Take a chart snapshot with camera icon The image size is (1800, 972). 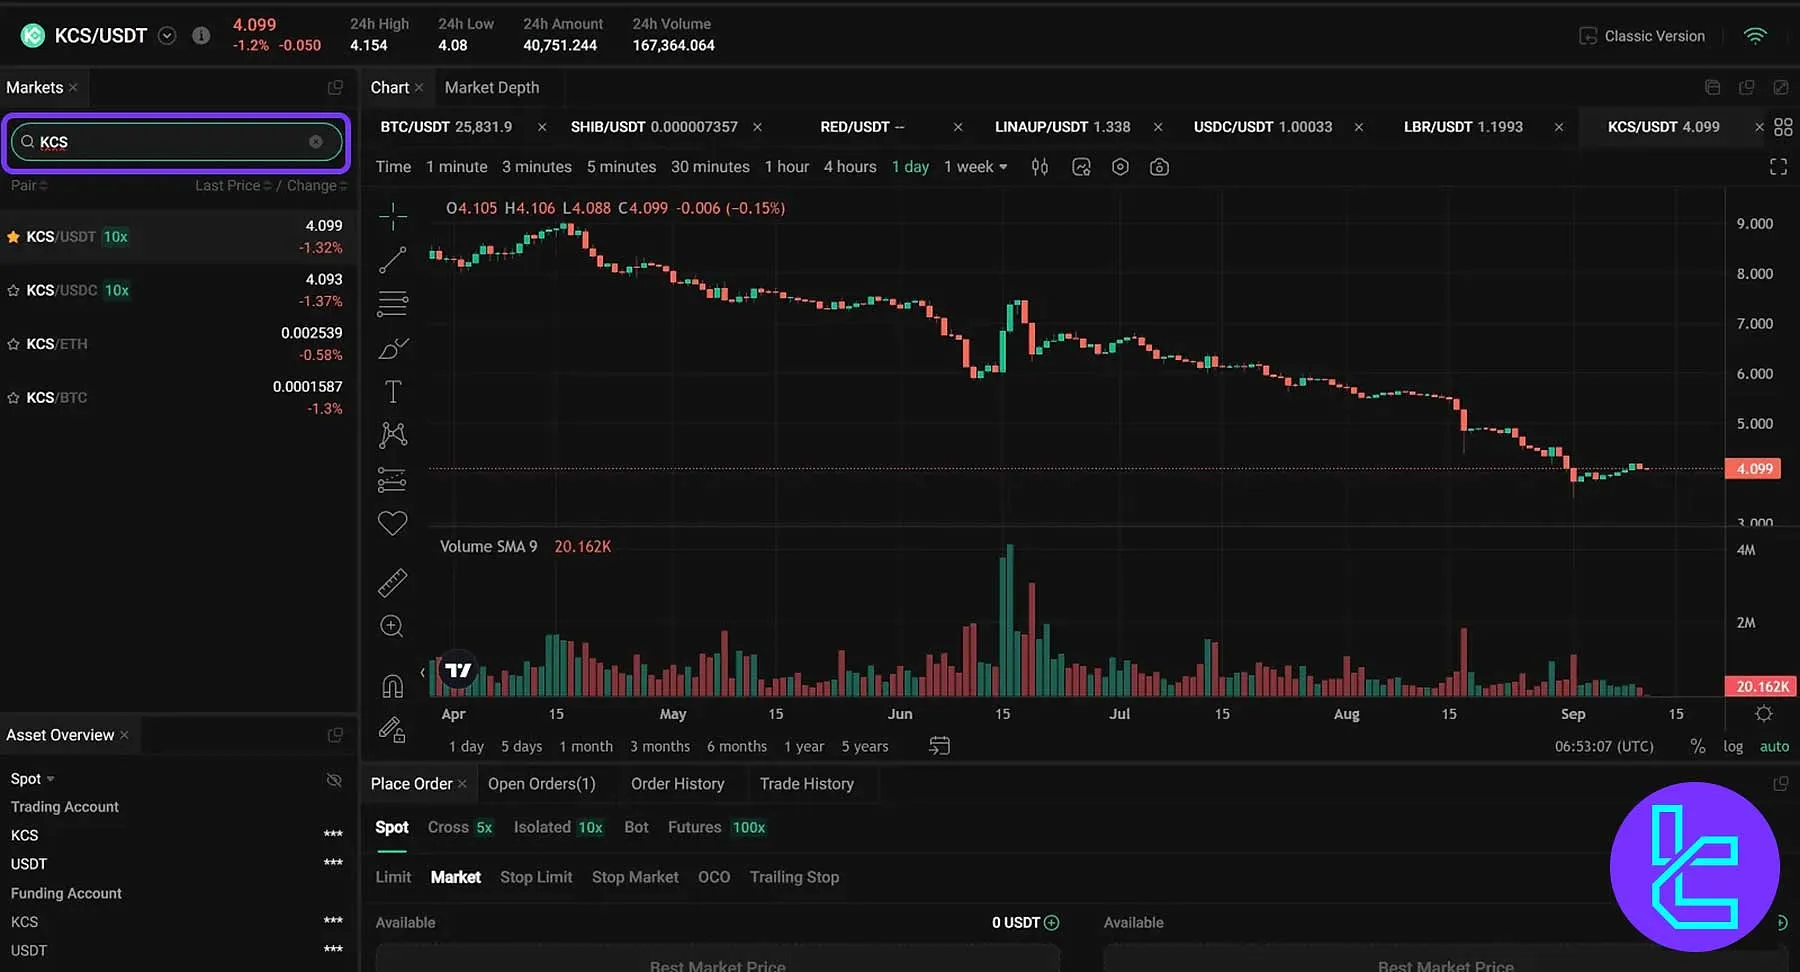[x=1159, y=167]
